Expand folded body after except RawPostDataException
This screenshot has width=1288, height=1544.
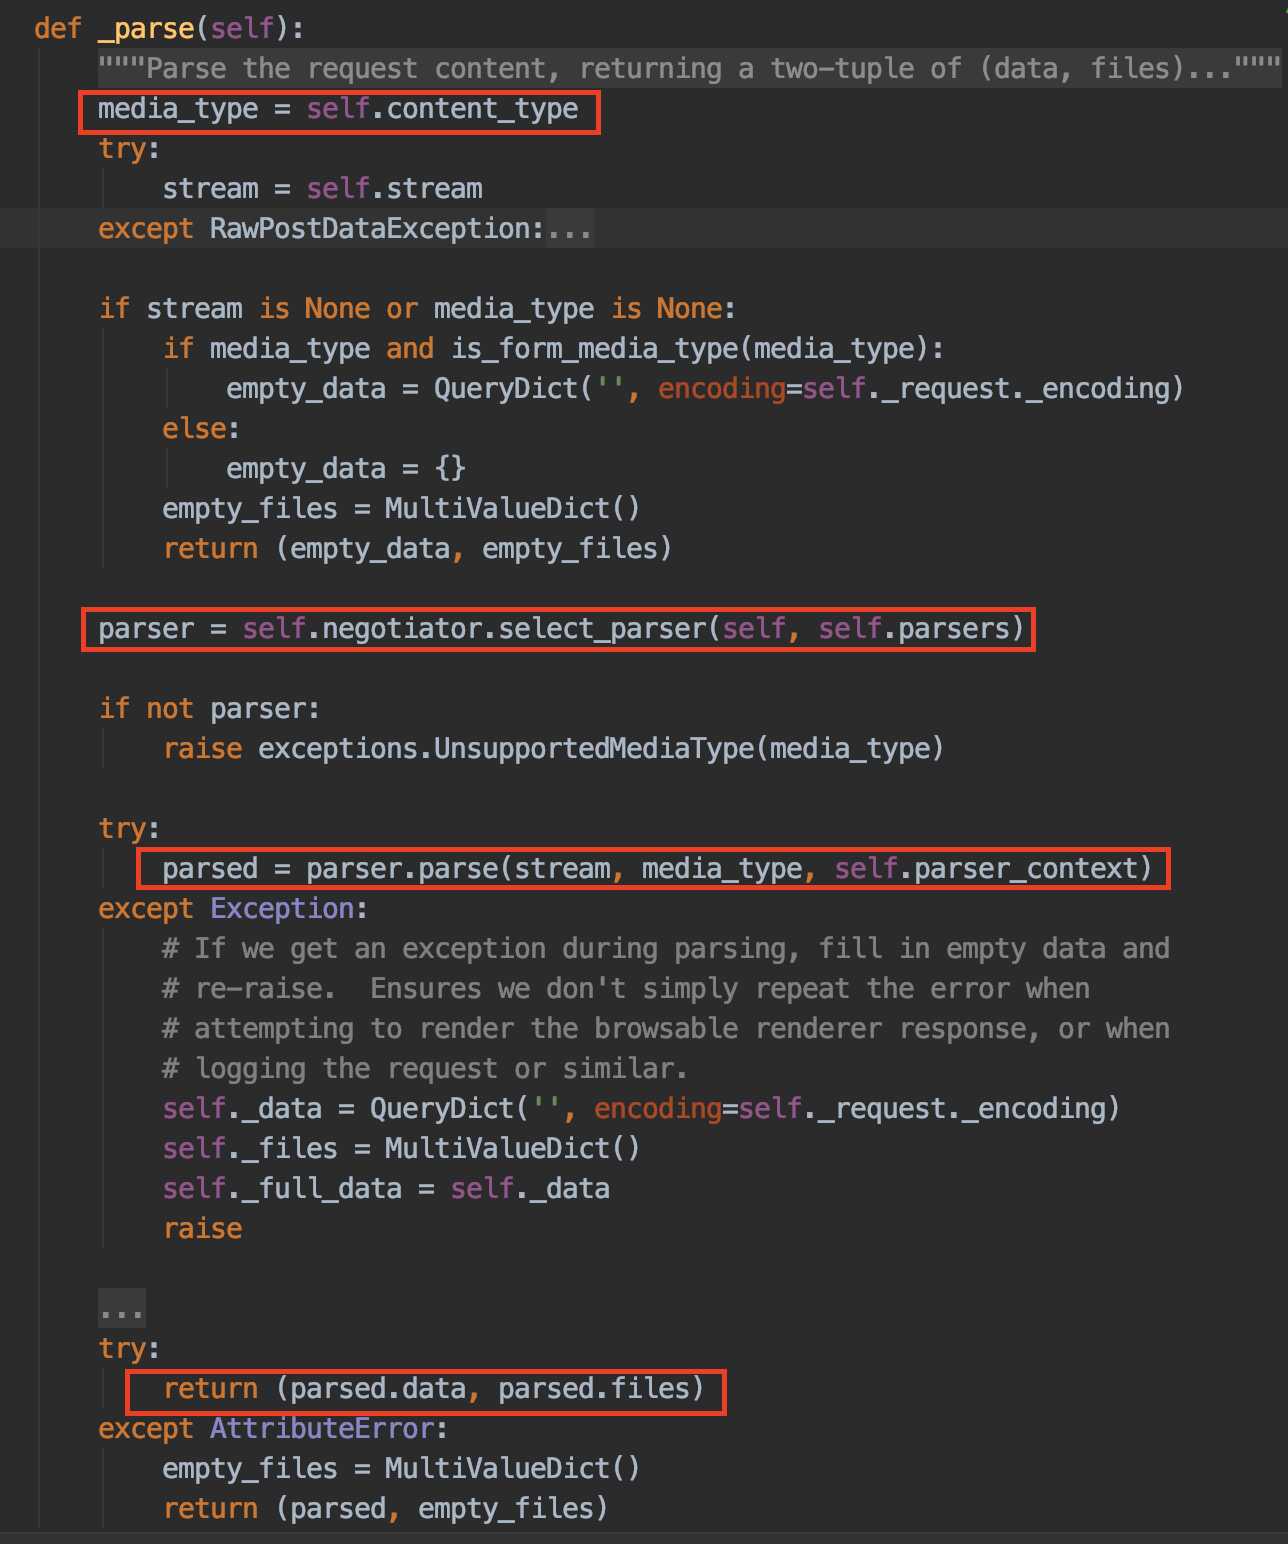pos(569,229)
